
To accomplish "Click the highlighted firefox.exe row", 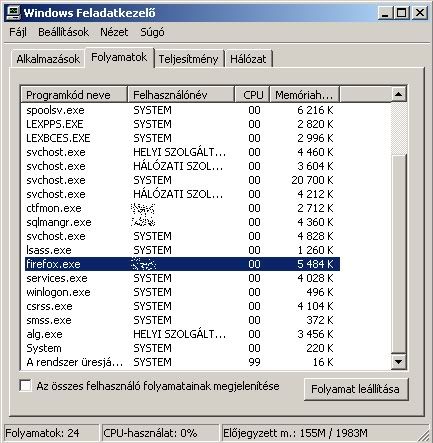I will [182, 264].
